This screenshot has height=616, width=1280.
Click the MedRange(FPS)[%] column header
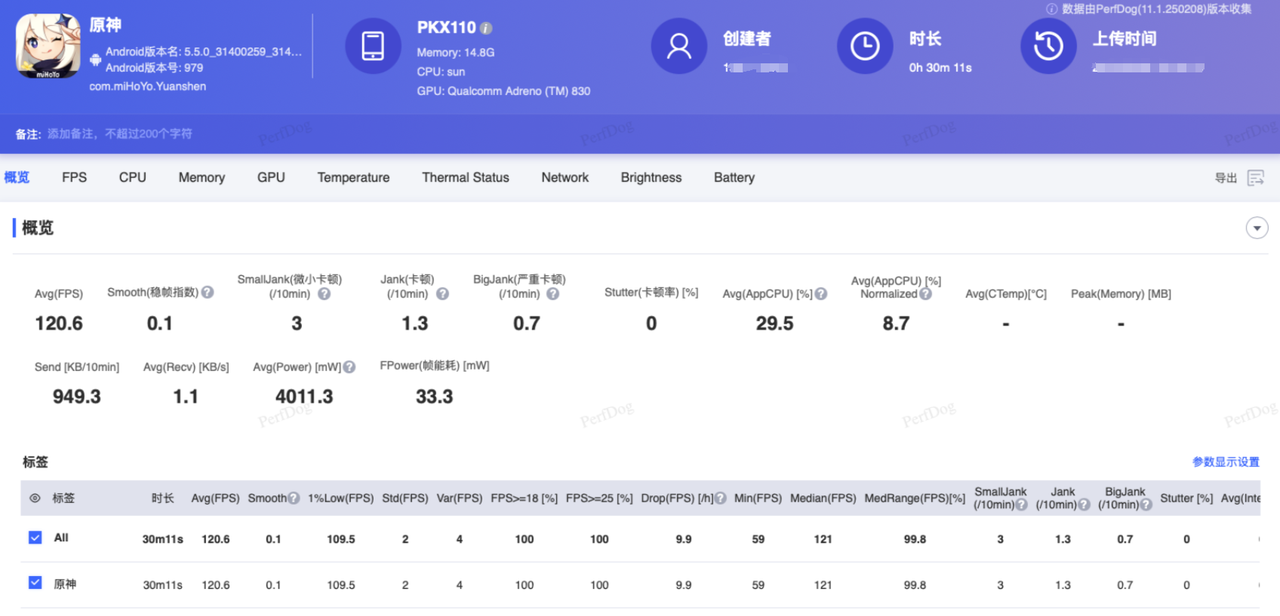coord(914,498)
